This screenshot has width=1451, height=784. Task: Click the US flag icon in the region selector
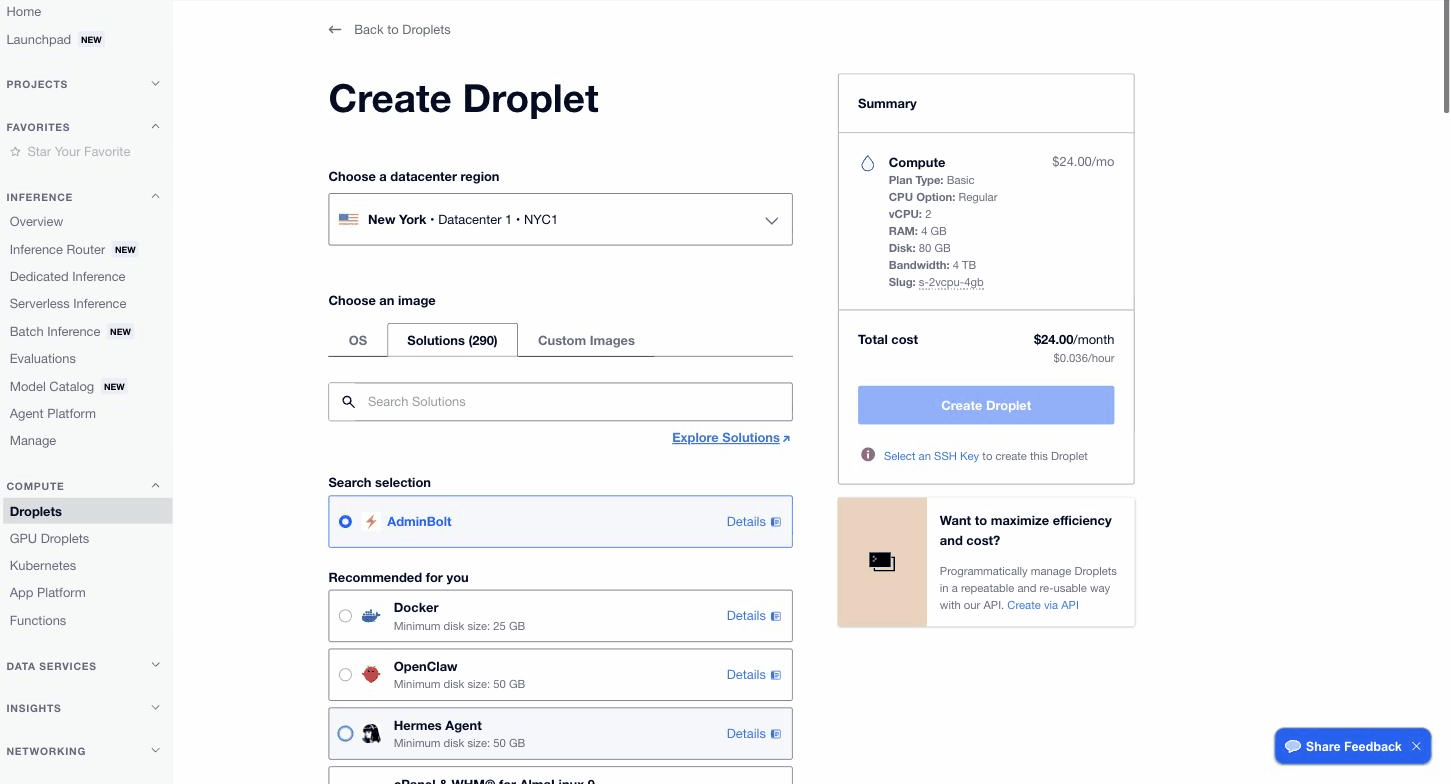[x=348, y=220]
